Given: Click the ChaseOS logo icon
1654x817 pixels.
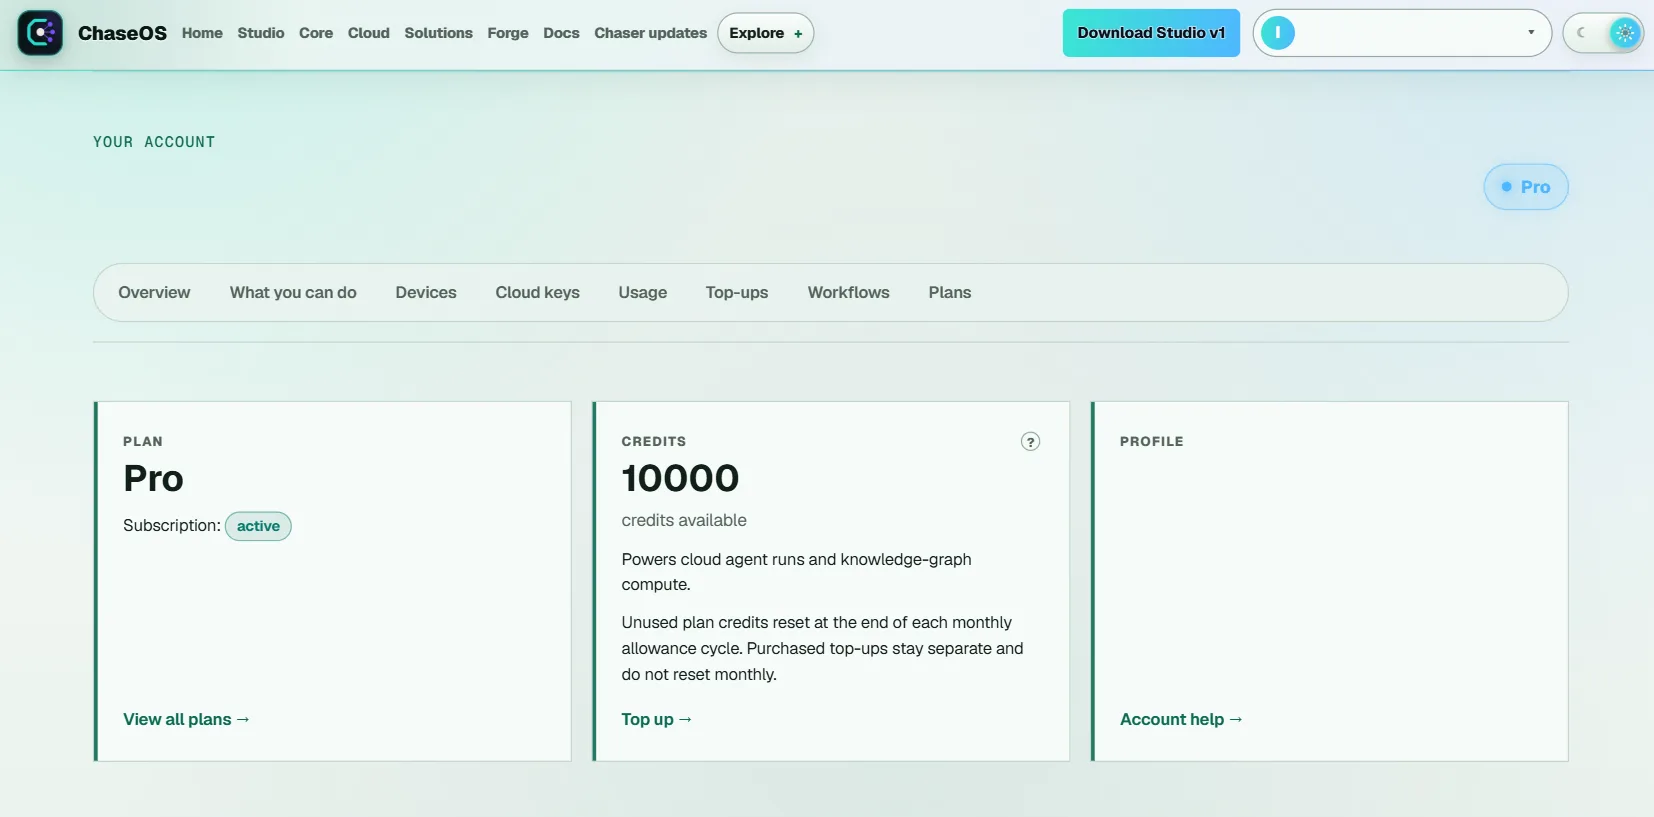Looking at the screenshot, I should tap(40, 33).
